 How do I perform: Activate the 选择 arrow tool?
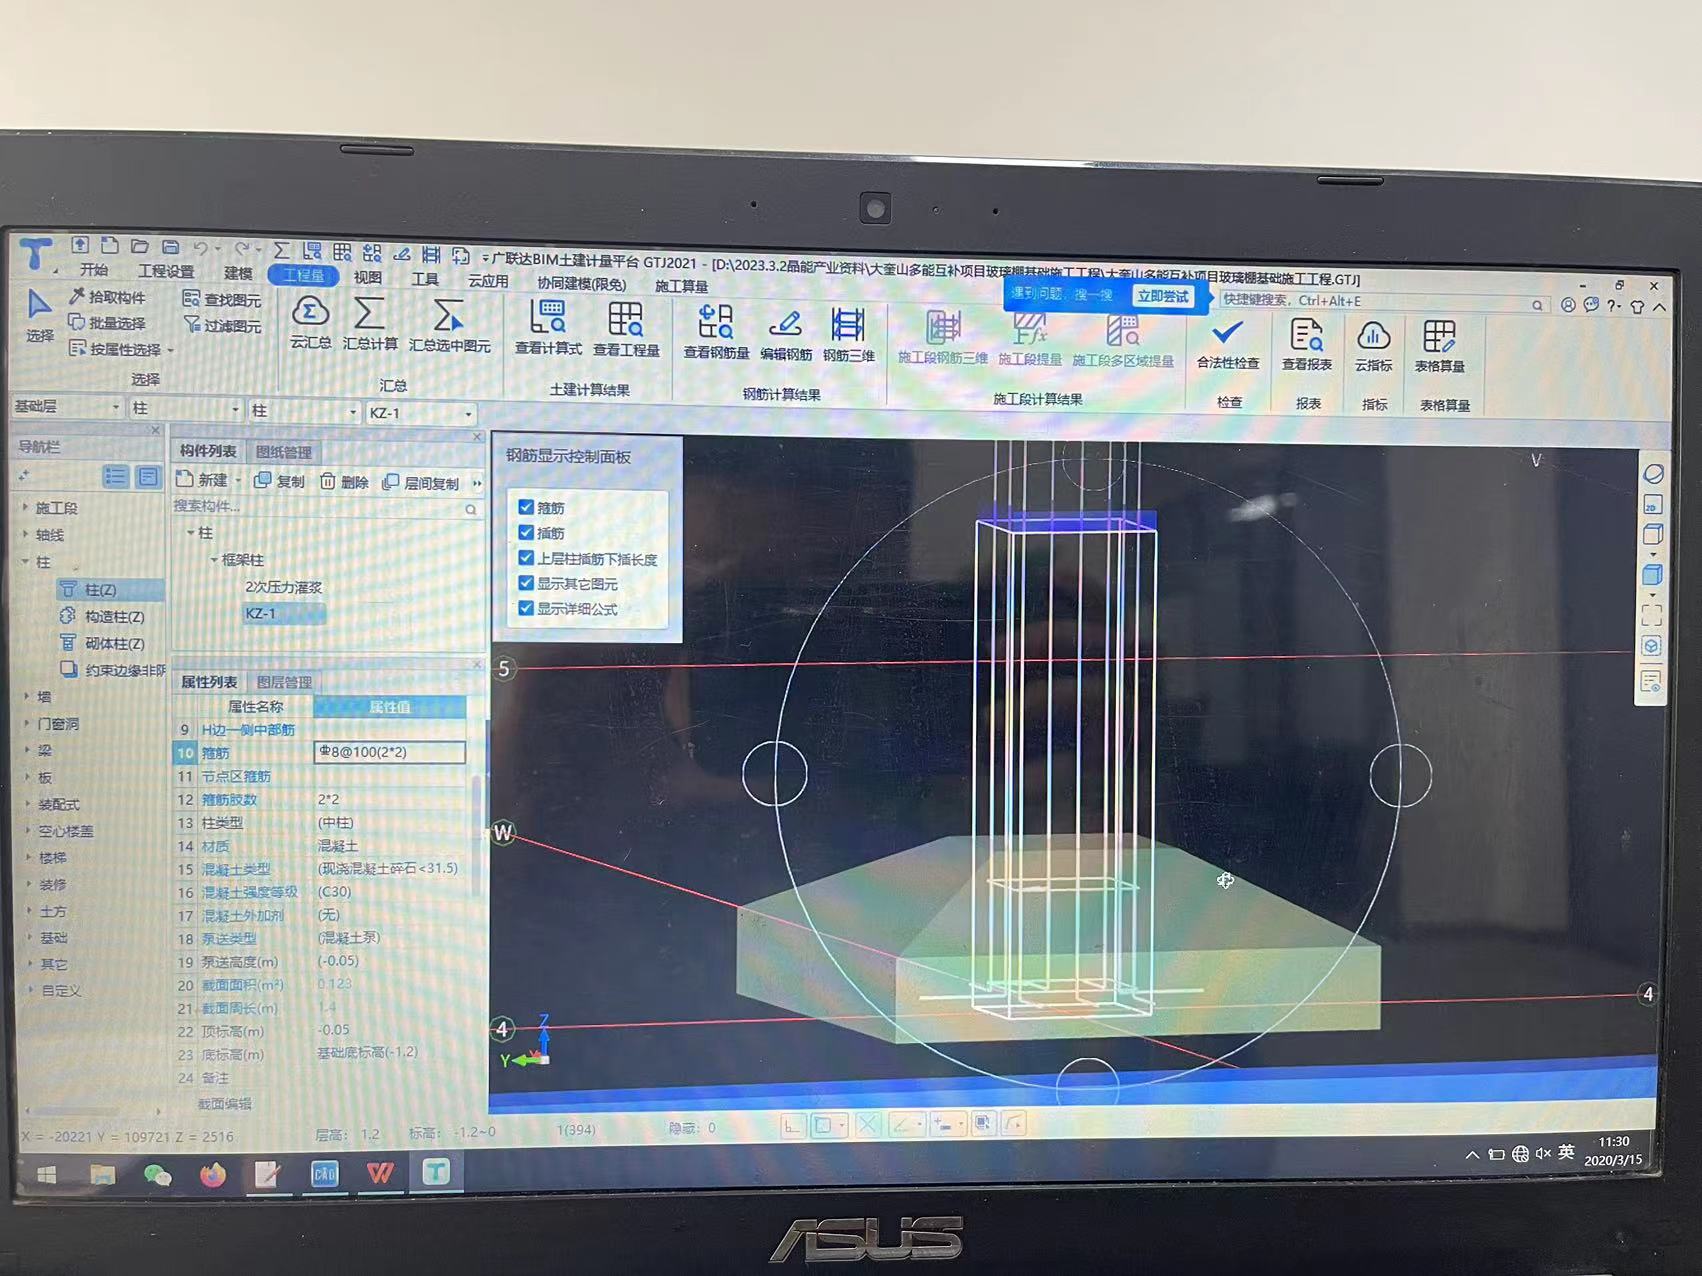[39, 315]
